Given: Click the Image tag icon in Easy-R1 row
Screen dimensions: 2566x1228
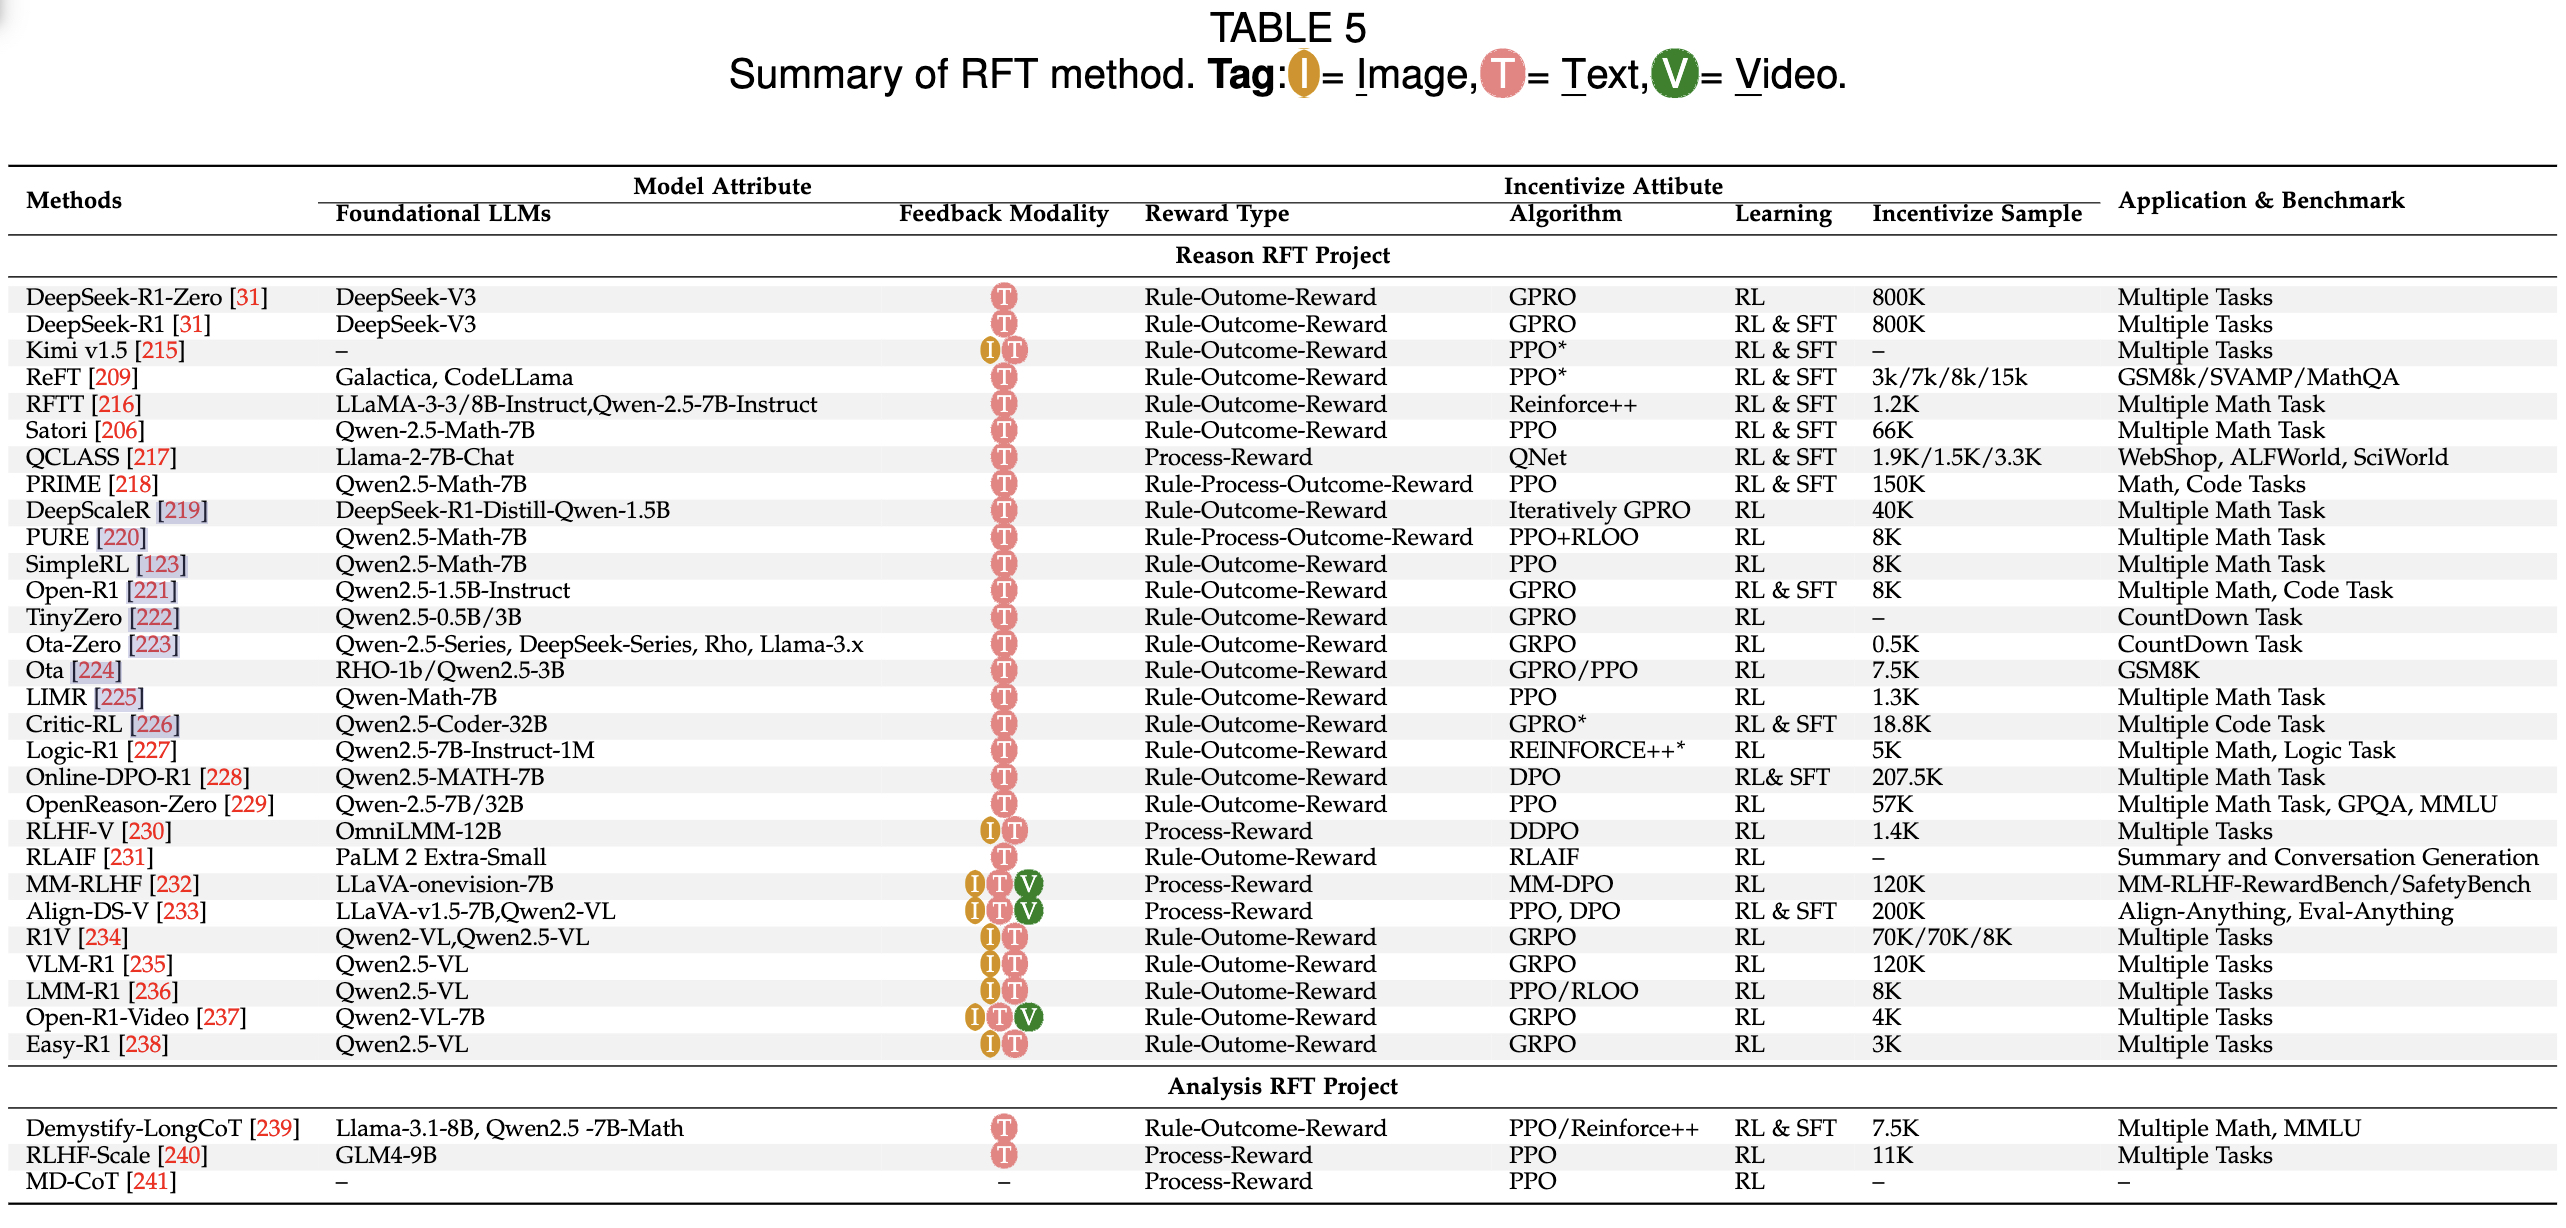Looking at the screenshot, I should (x=990, y=1044).
